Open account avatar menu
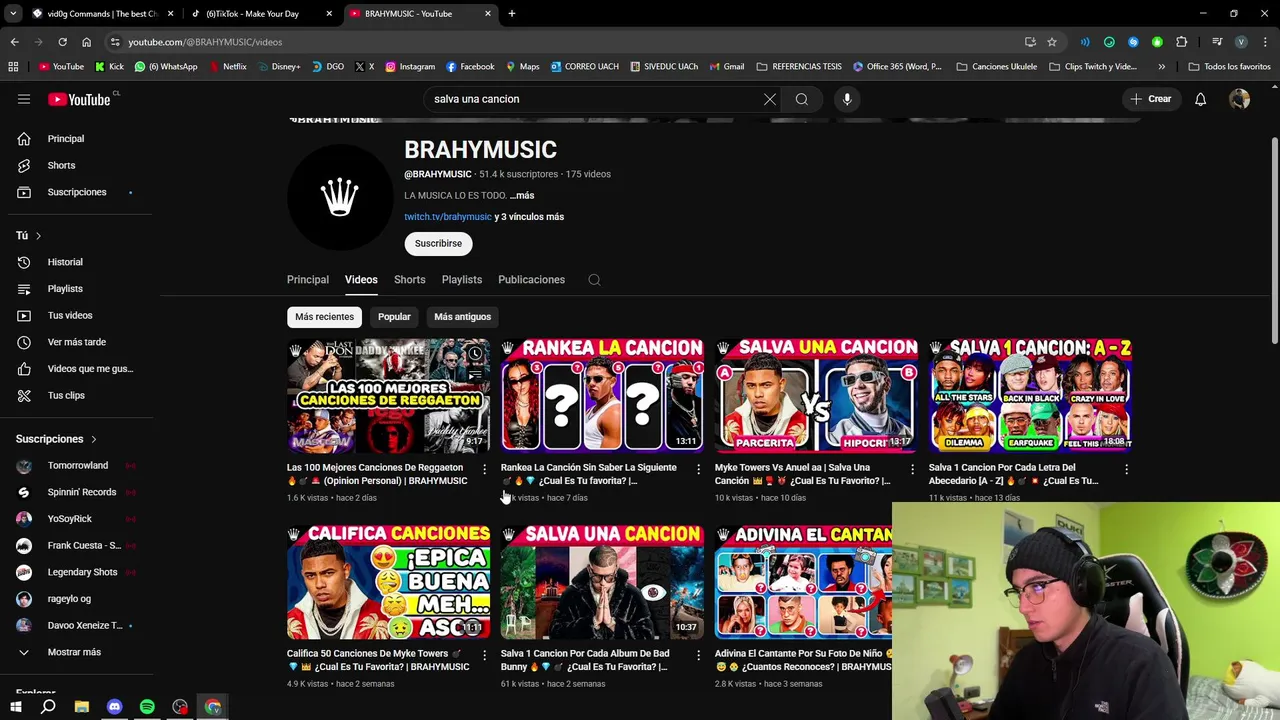The width and height of the screenshot is (1280, 720). click(x=1239, y=99)
